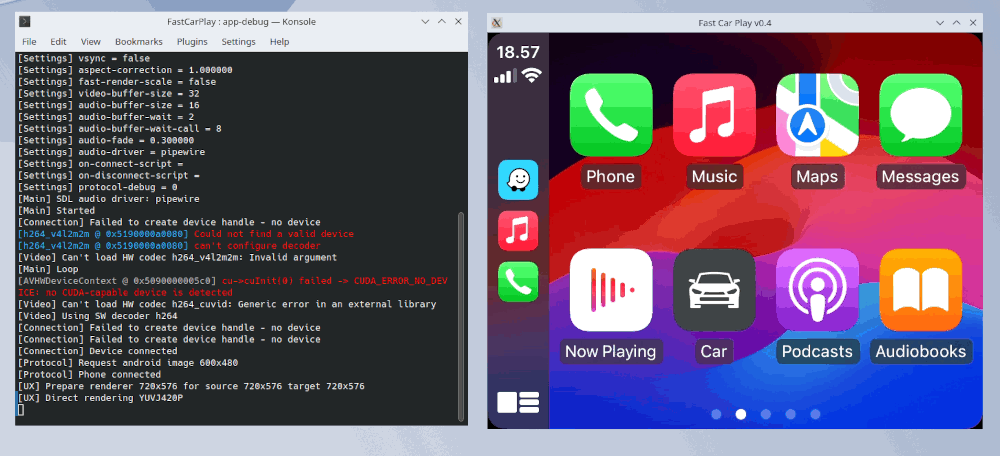Viewport: 1000px width, 456px height.
Task: Open Waze from the CarPlay sidebar
Action: pos(518,180)
